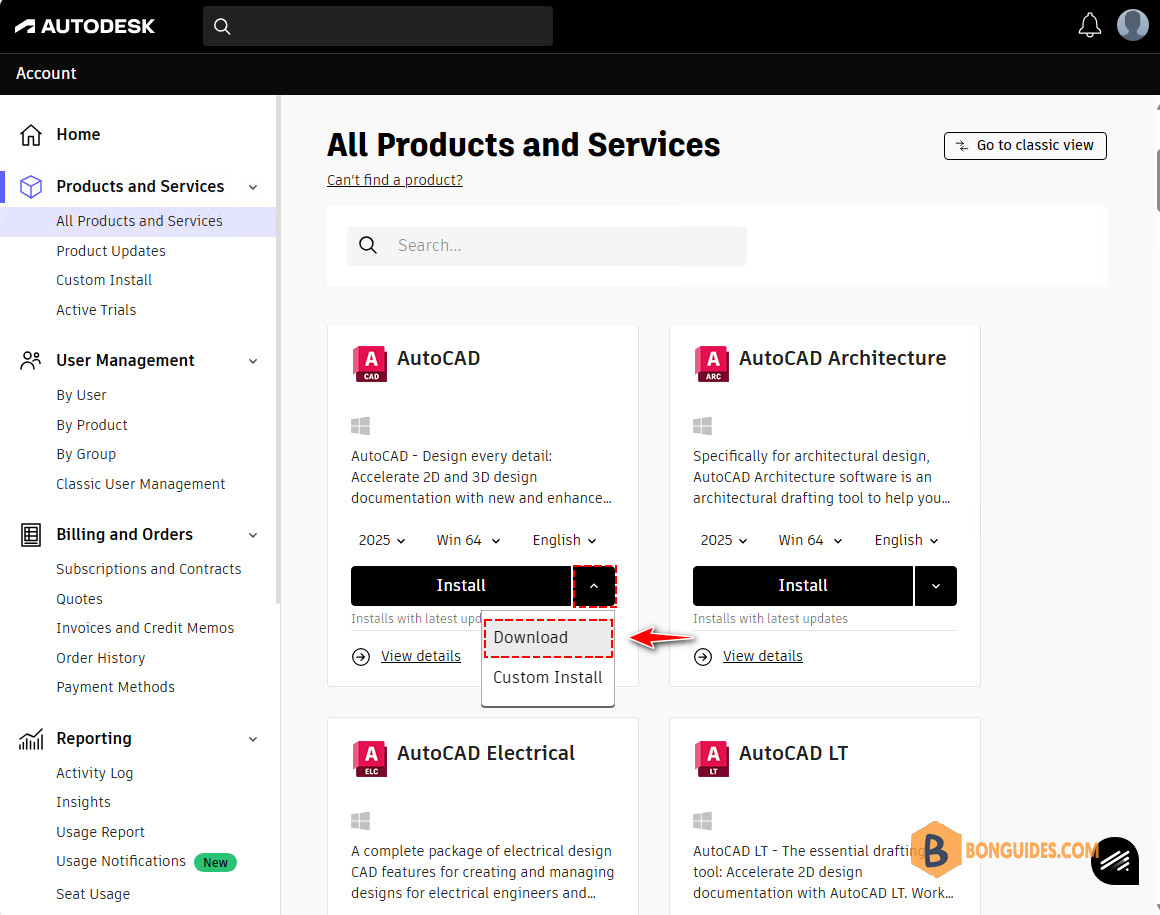Go to By Product management
Viewport: 1160px width, 915px height.
92,425
